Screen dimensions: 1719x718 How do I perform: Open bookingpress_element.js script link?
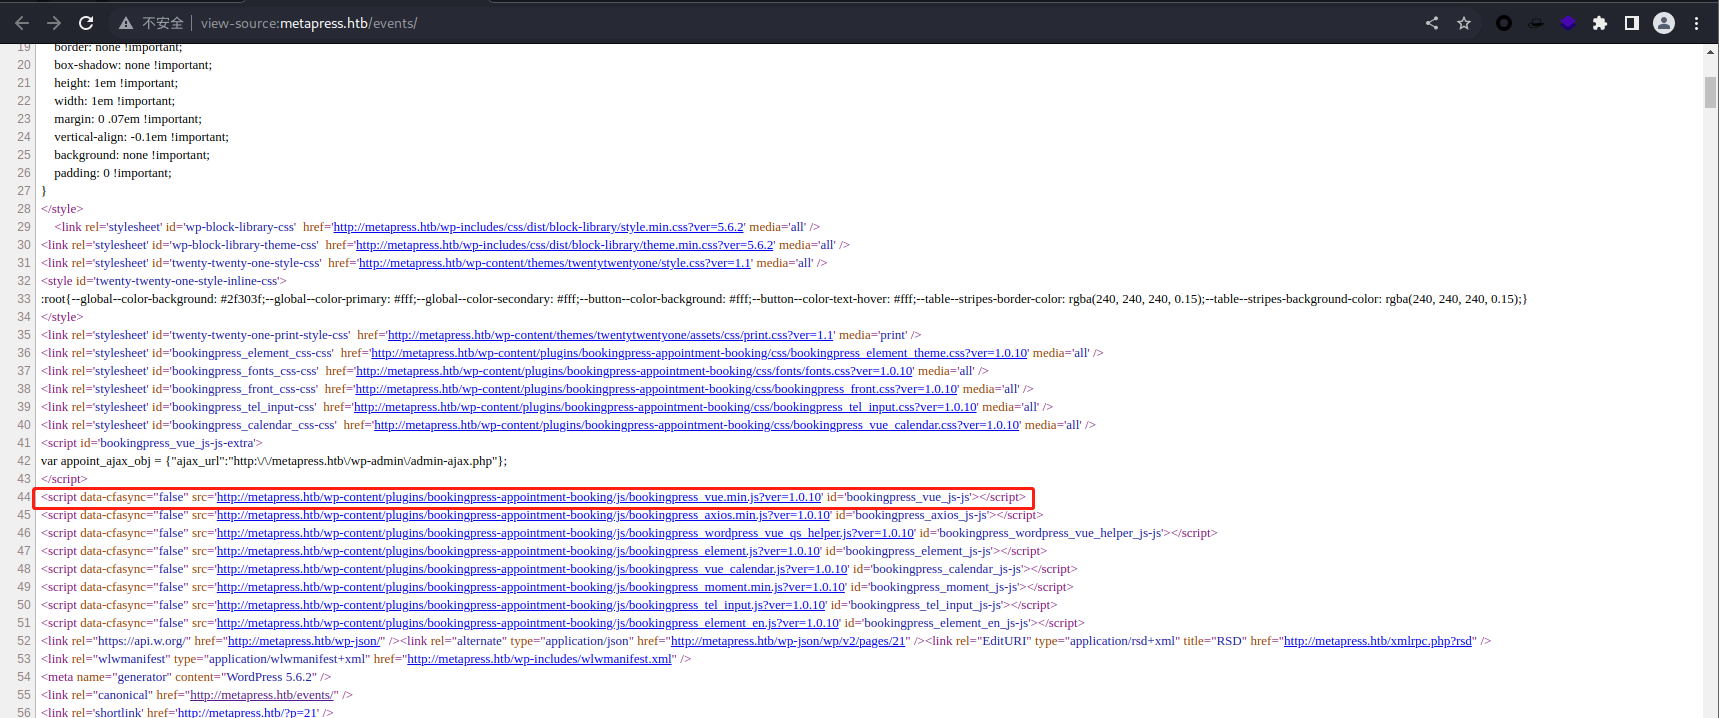(x=519, y=551)
